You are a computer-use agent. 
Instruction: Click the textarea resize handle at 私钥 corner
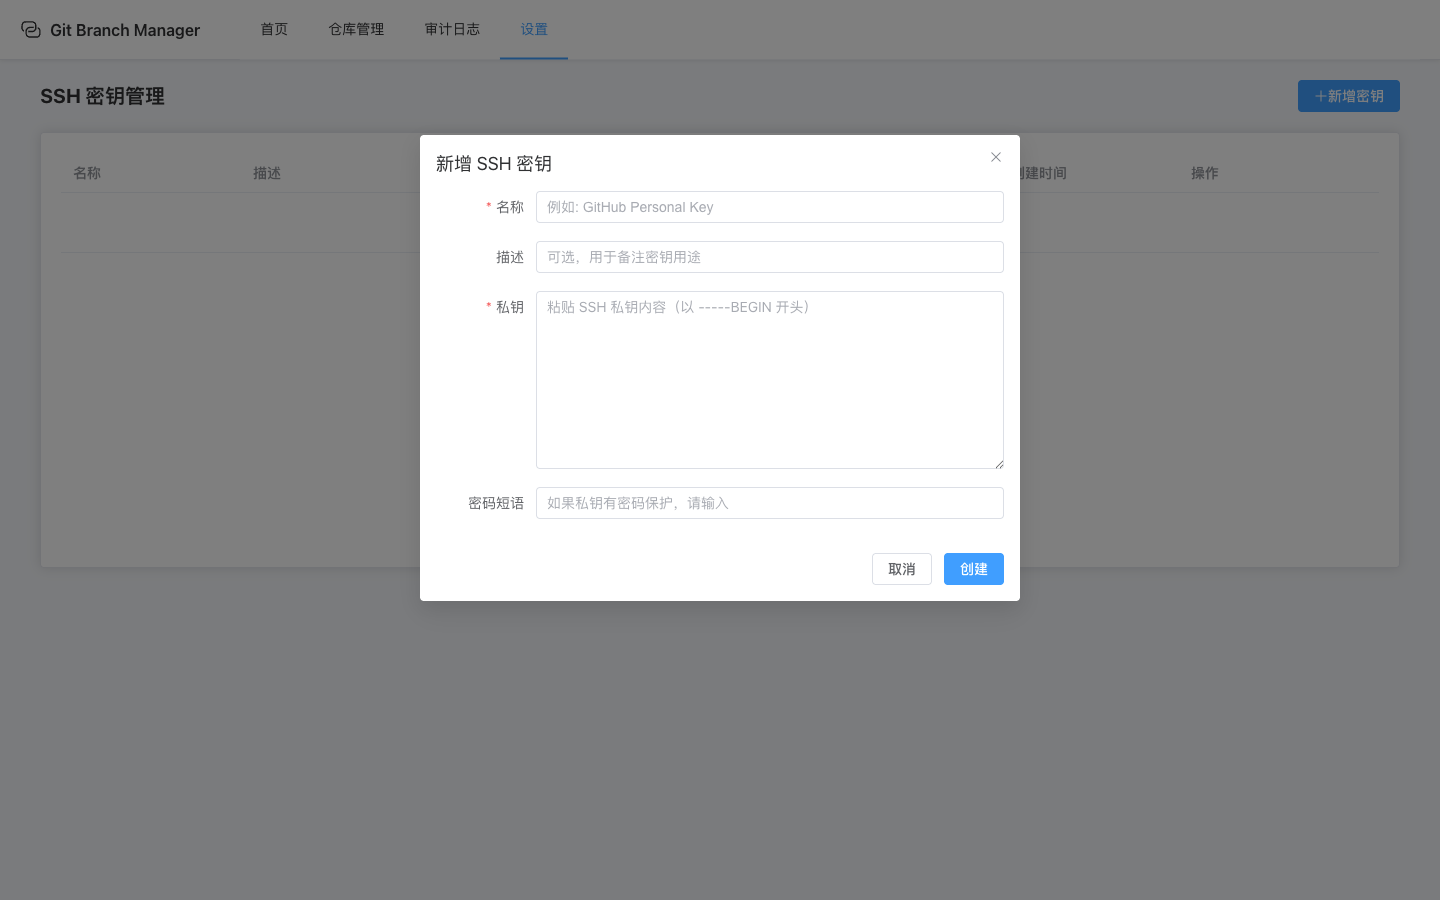pos(998,462)
